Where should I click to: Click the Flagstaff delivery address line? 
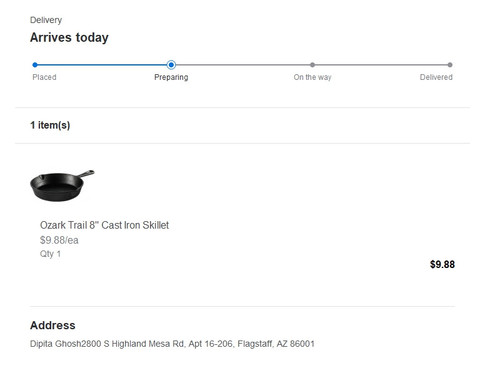tap(172, 344)
